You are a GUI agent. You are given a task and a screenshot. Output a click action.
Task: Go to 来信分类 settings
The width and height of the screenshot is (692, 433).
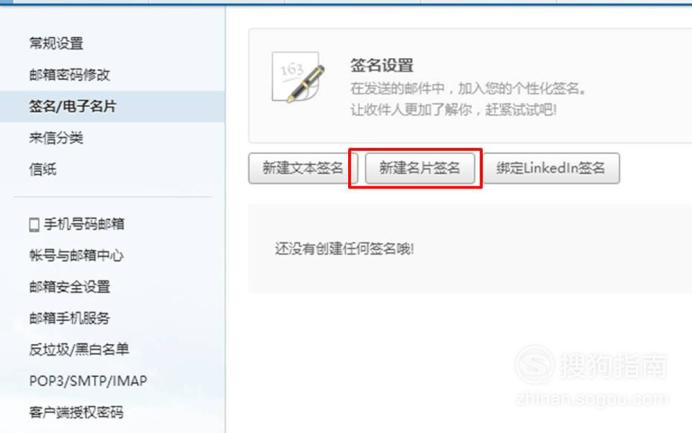coord(56,138)
